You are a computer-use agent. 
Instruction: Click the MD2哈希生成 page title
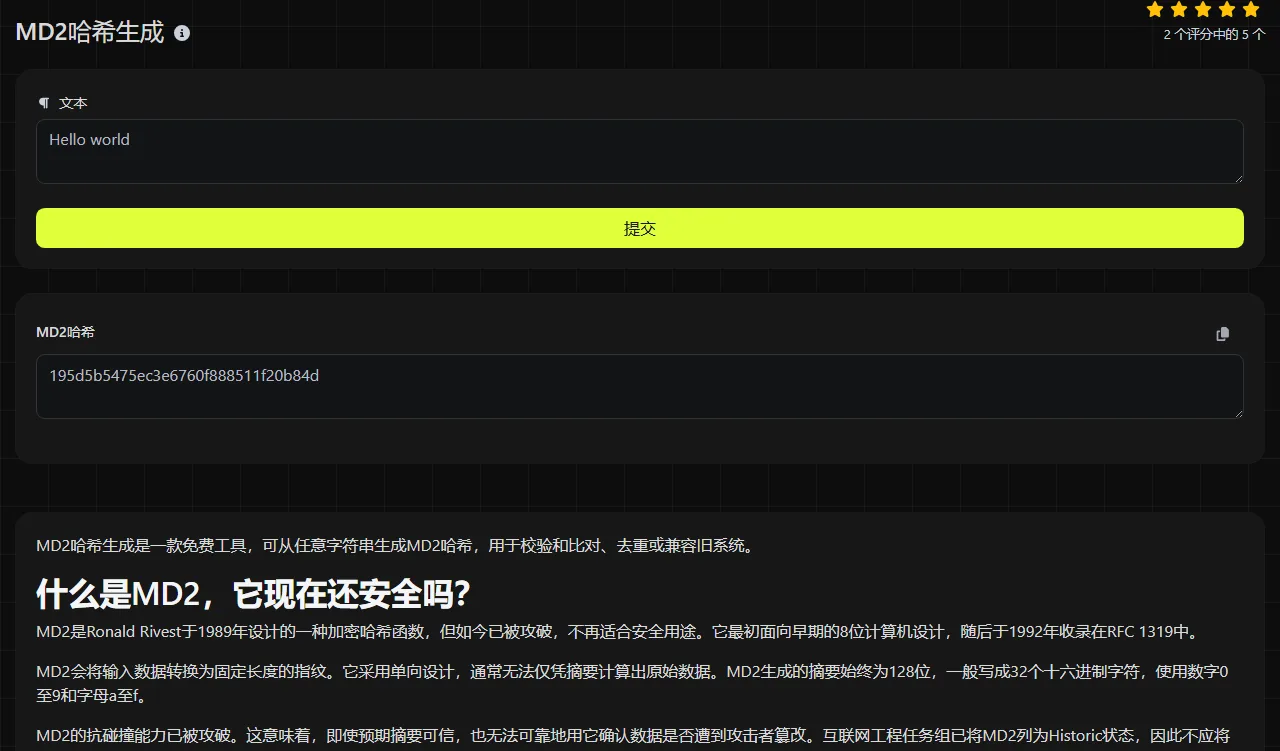click(x=90, y=32)
